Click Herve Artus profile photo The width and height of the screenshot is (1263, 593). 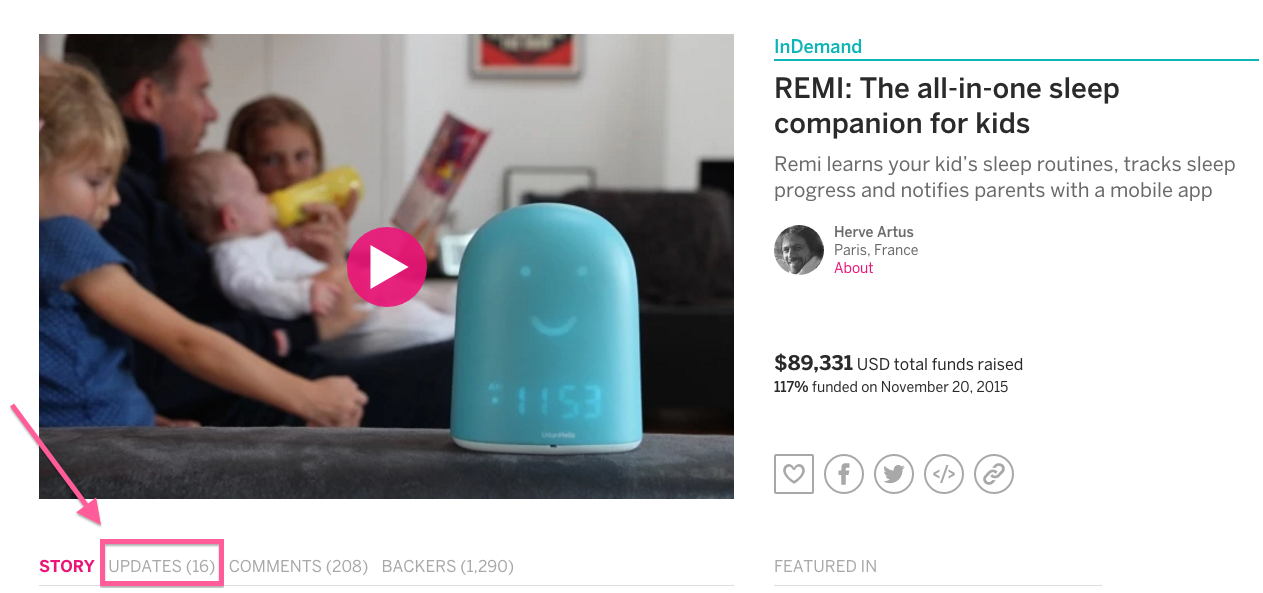tap(799, 250)
